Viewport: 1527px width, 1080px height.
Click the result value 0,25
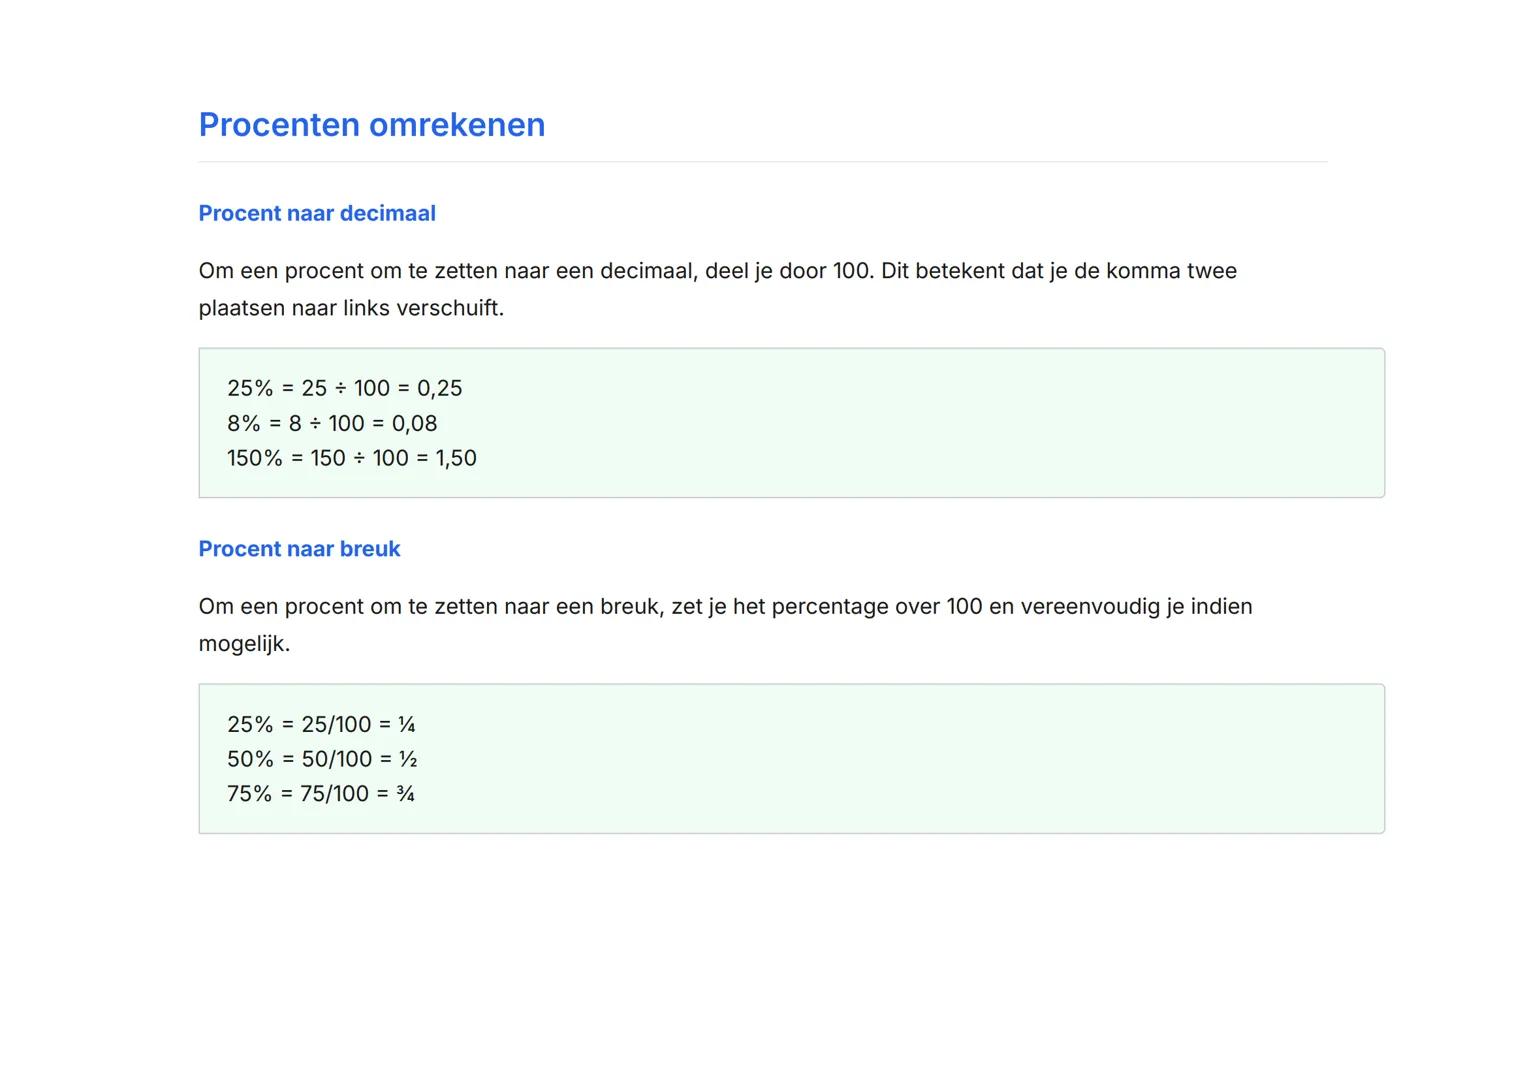coord(439,388)
